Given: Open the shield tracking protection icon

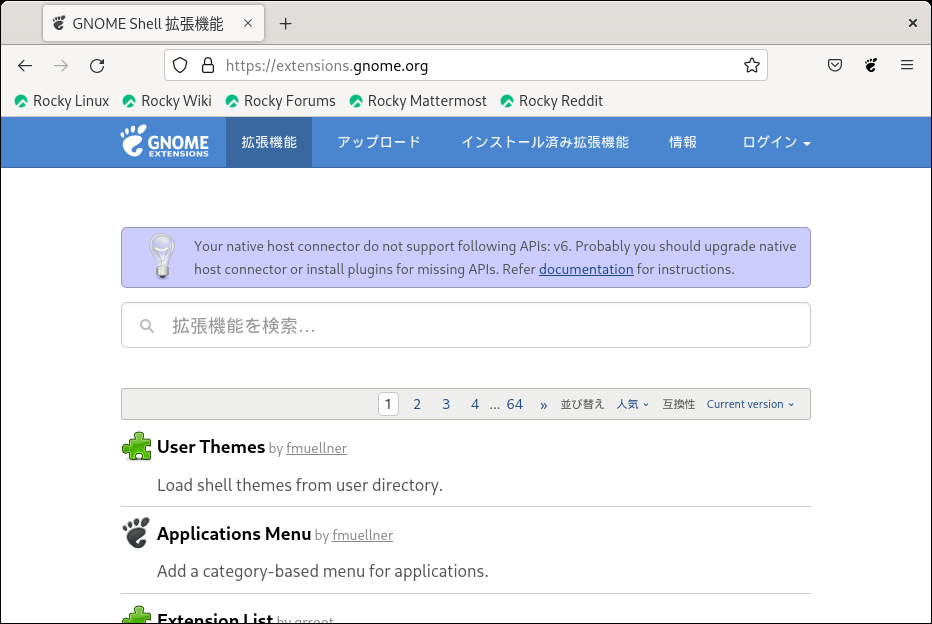Looking at the screenshot, I should click(x=180, y=65).
